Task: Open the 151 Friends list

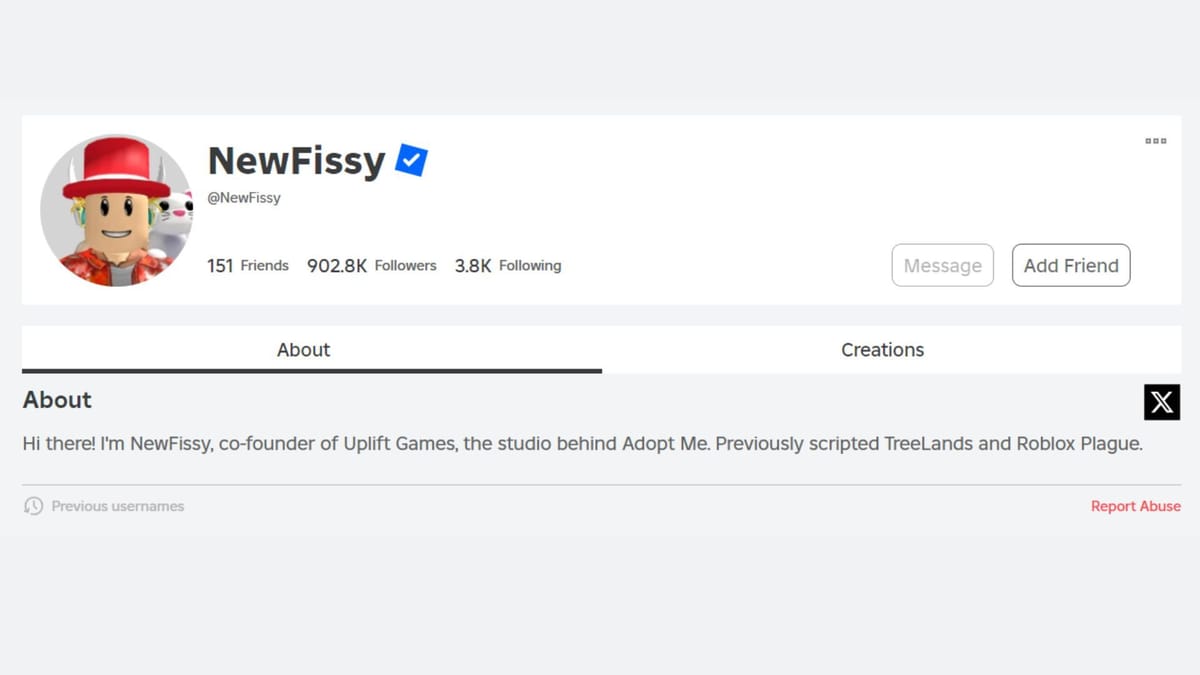Action: click(247, 265)
